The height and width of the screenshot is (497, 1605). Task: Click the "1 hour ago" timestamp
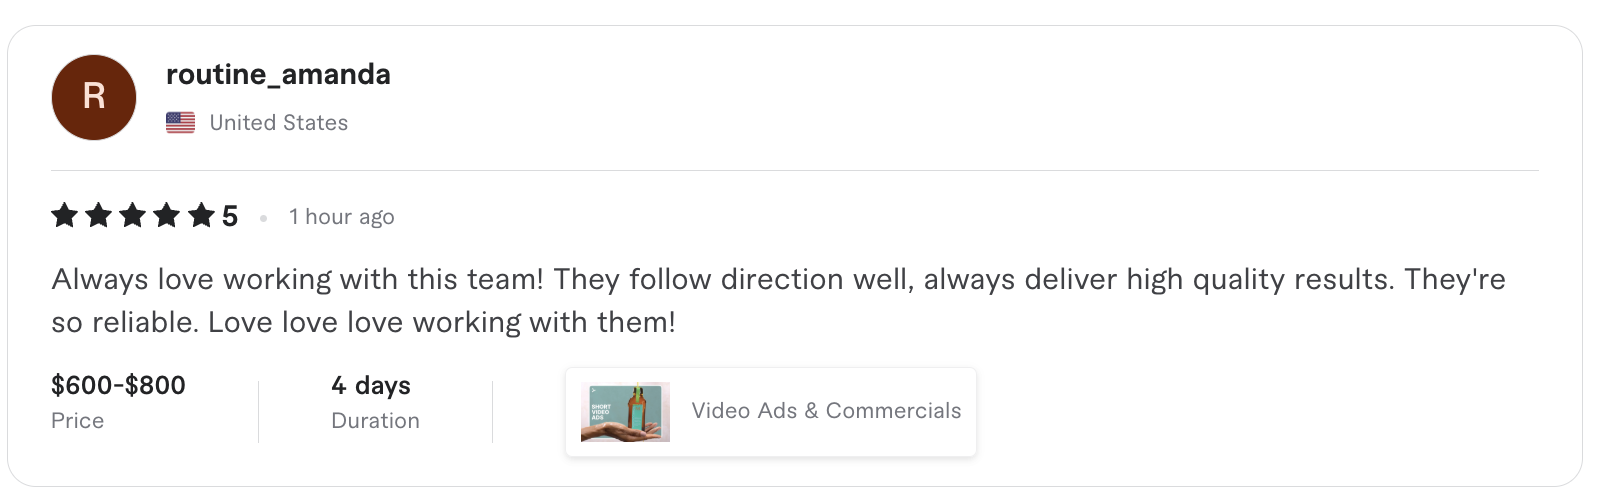[x=342, y=217]
